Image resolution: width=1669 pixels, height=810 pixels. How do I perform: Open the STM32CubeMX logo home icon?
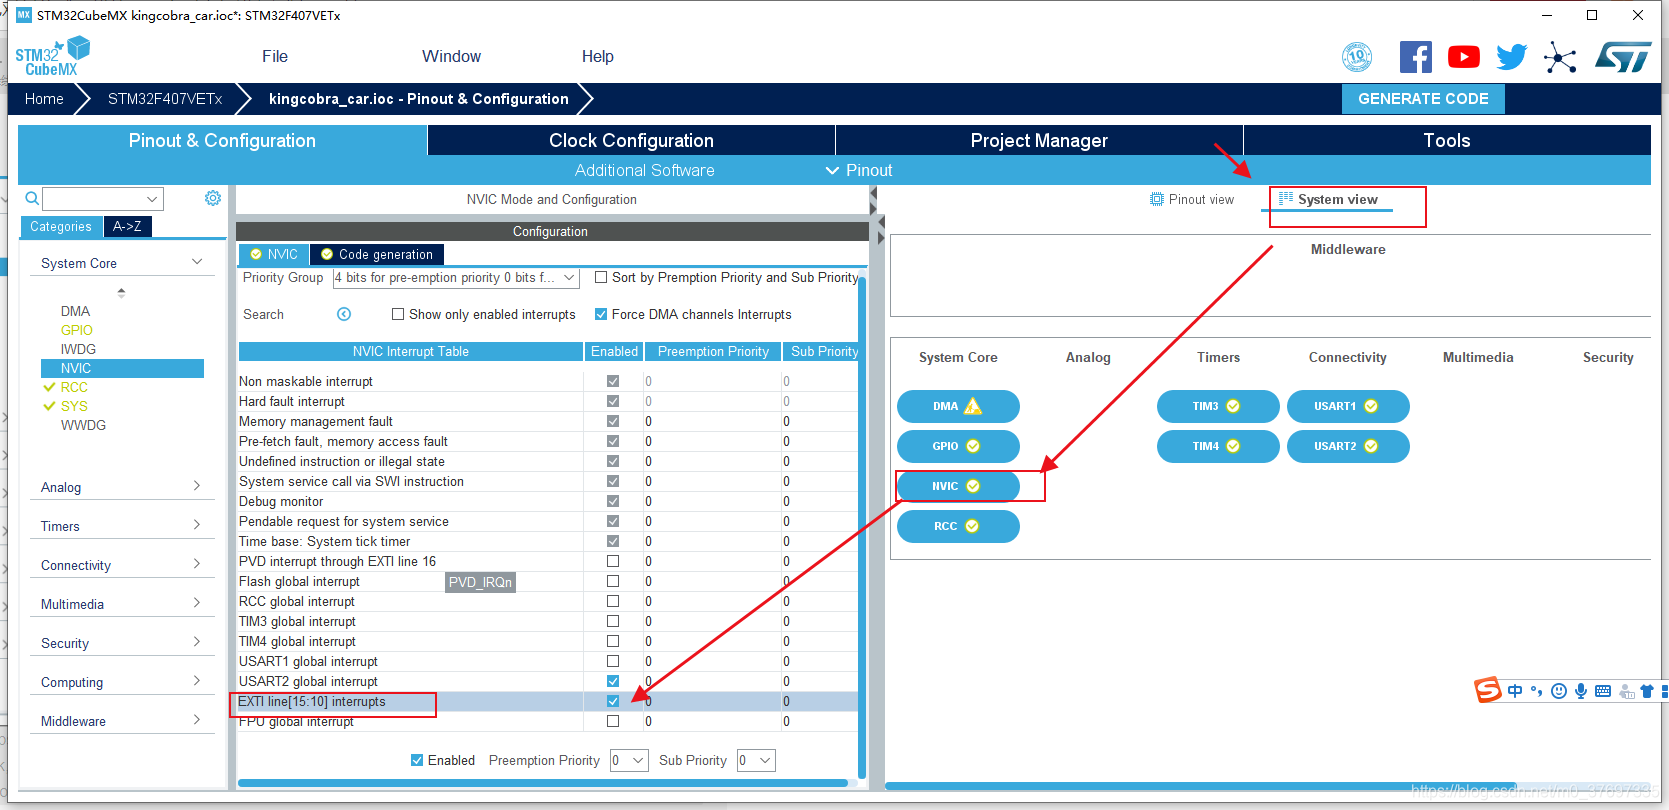click(52, 57)
